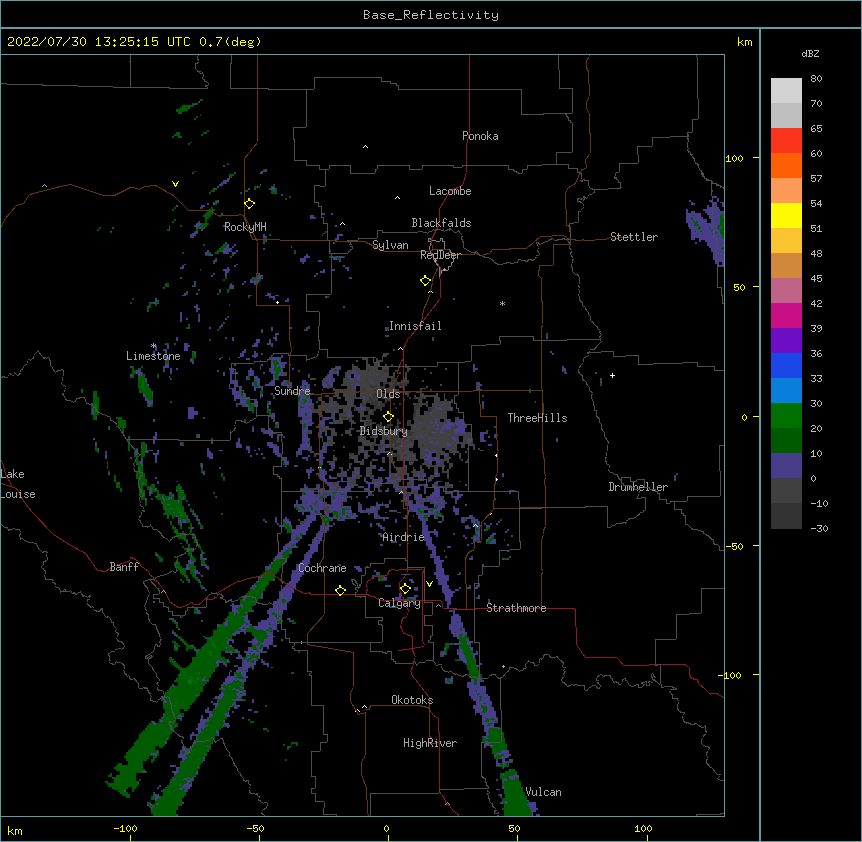
Task: Pick the royal blue 36-33 dBZ swatch
Action: (x=786, y=366)
